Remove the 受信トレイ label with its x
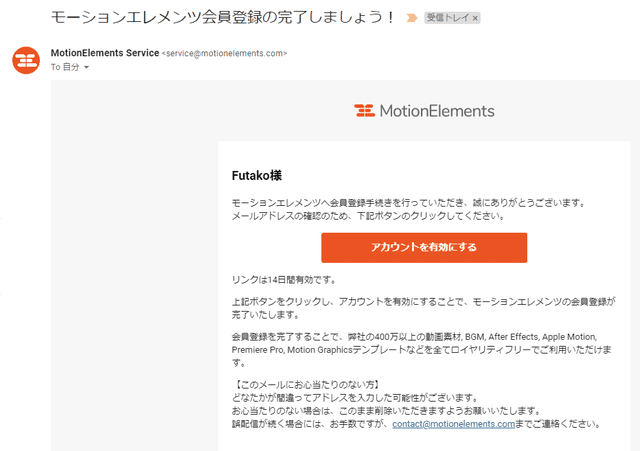This screenshot has width=640, height=451. pos(475,18)
